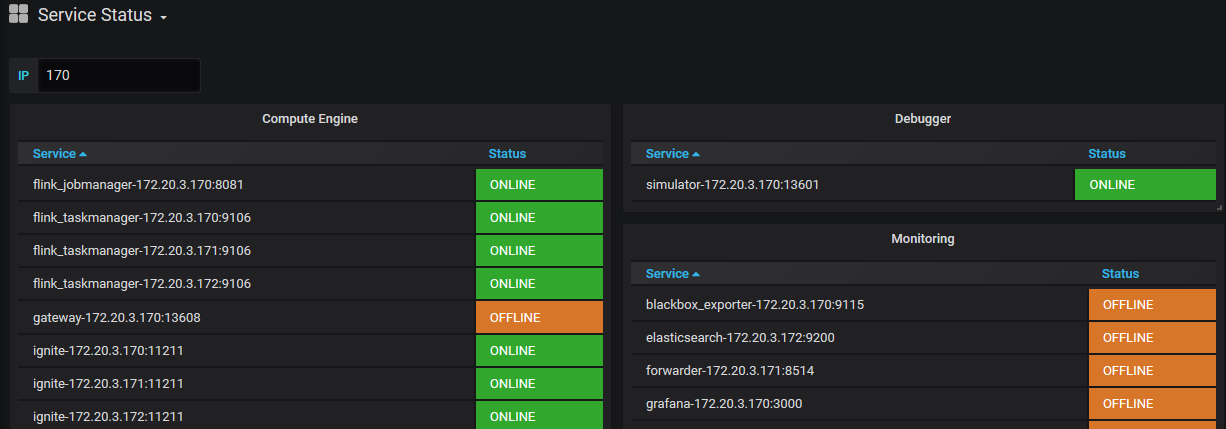The height and width of the screenshot is (429, 1226).
Task: Click Status header in Debugger table
Action: pos(1107,154)
